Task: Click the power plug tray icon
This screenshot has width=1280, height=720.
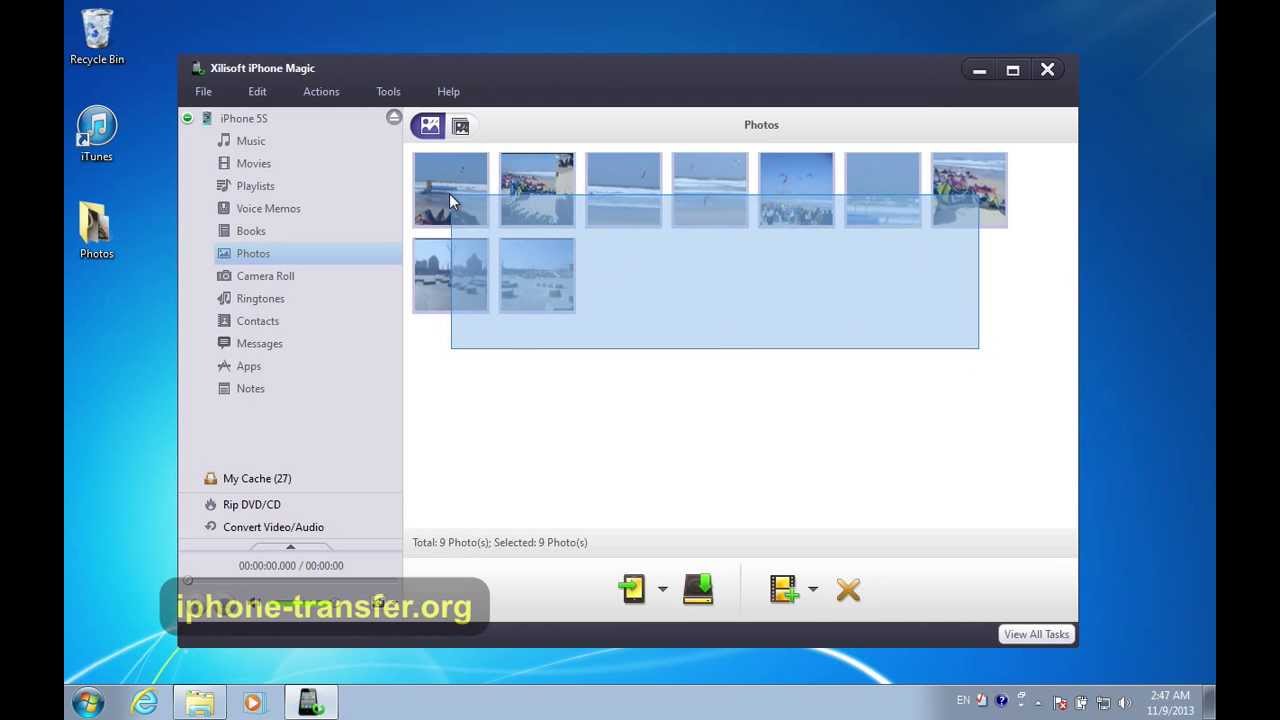Action: tap(1082, 703)
